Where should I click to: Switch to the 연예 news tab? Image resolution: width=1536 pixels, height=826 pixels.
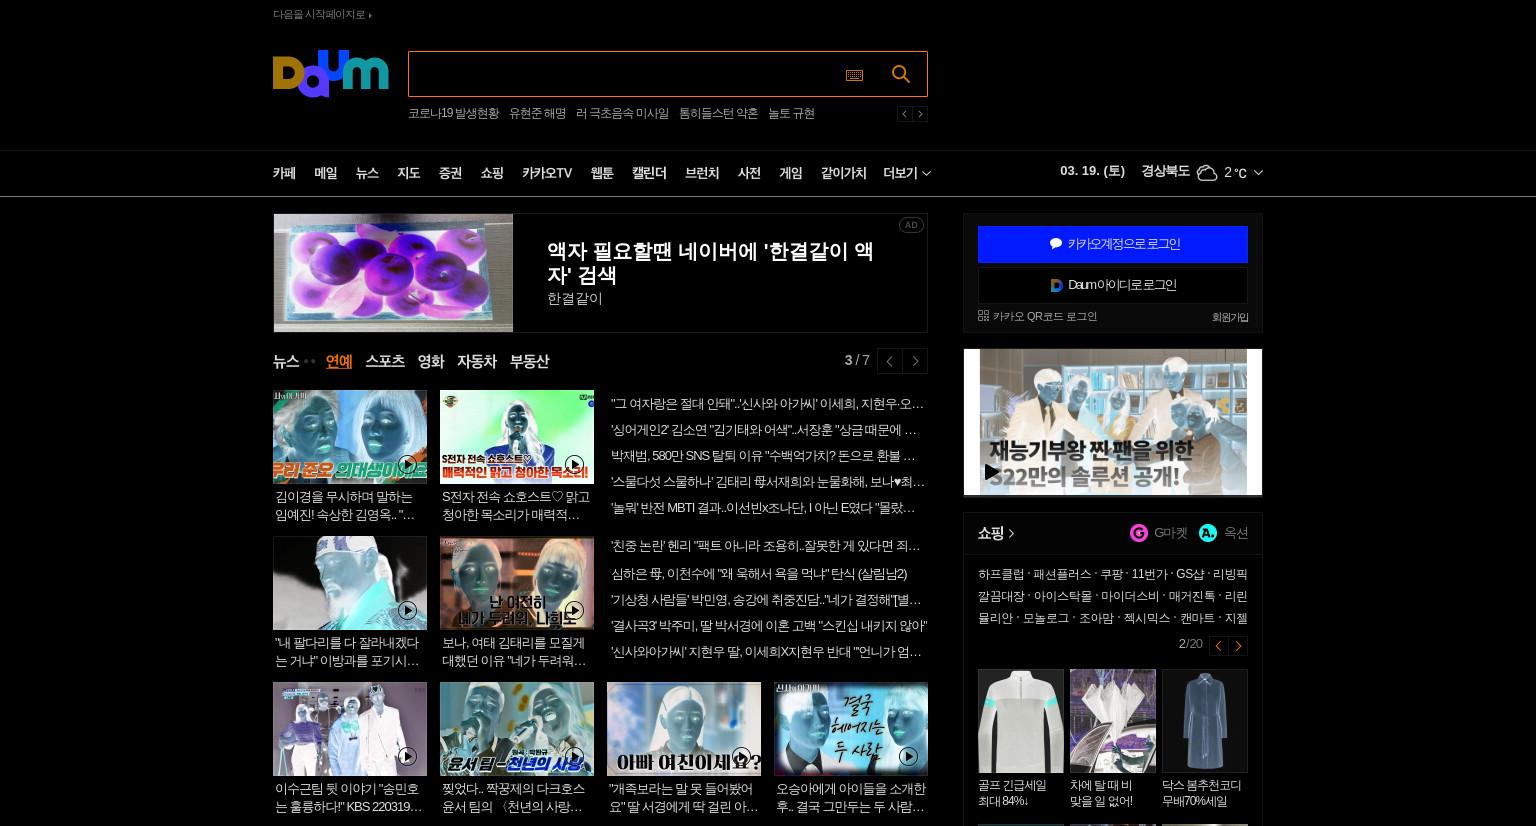click(x=339, y=361)
